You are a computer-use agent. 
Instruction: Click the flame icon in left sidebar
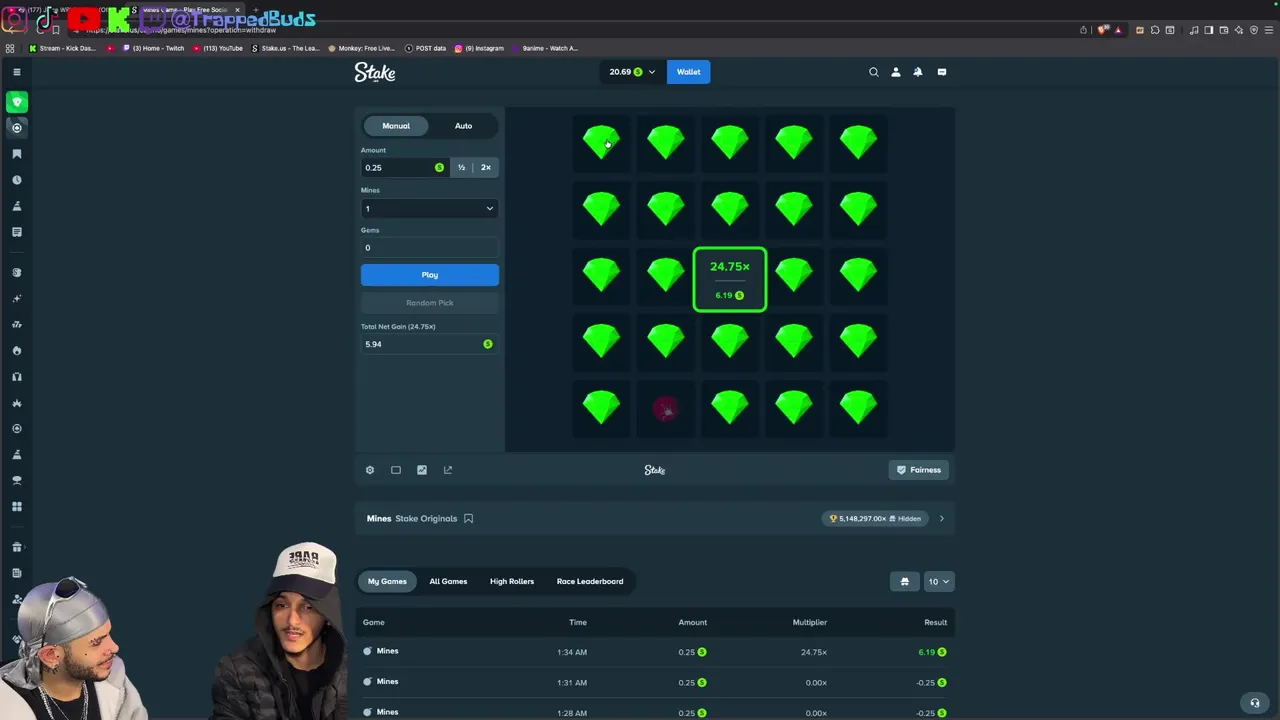(17, 351)
